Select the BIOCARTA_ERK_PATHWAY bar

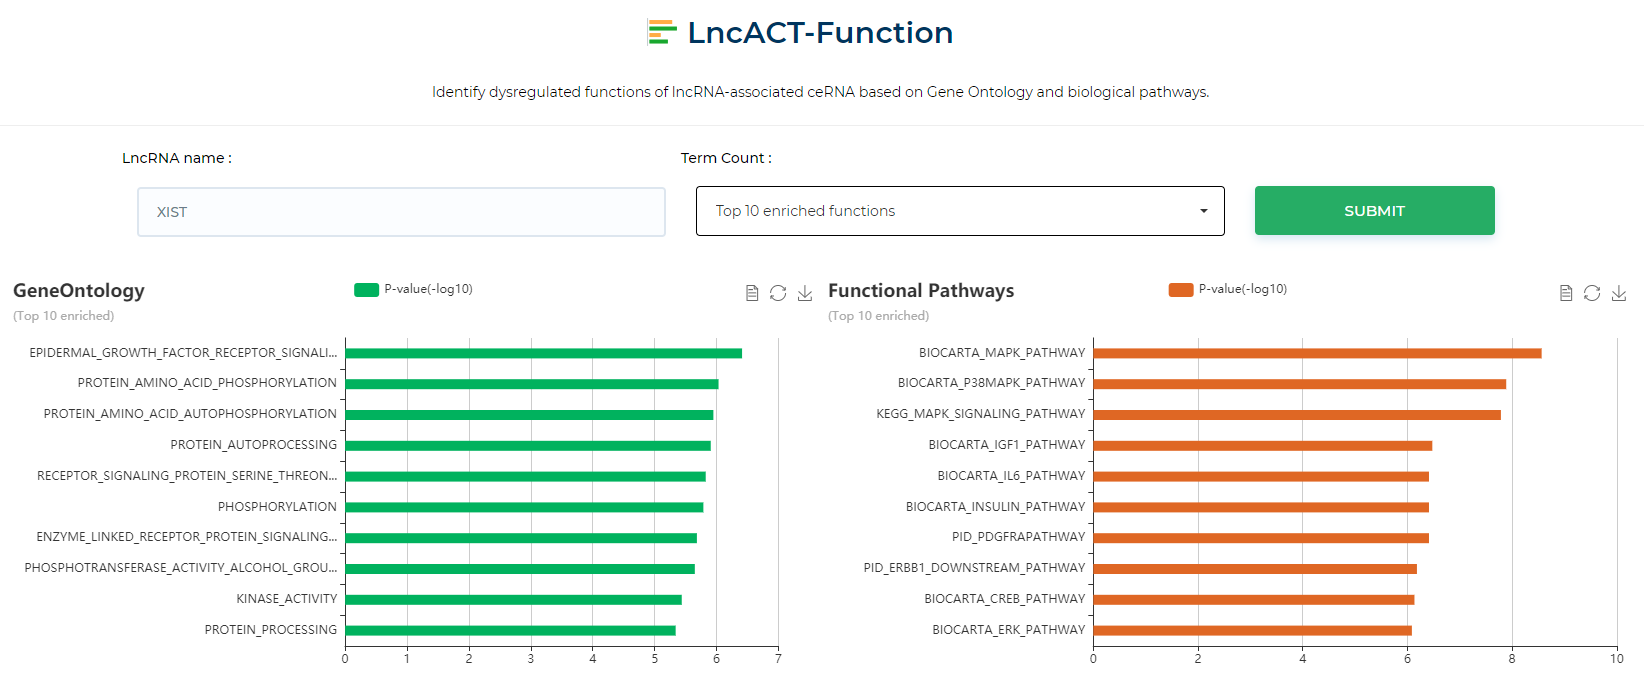pos(1252,630)
